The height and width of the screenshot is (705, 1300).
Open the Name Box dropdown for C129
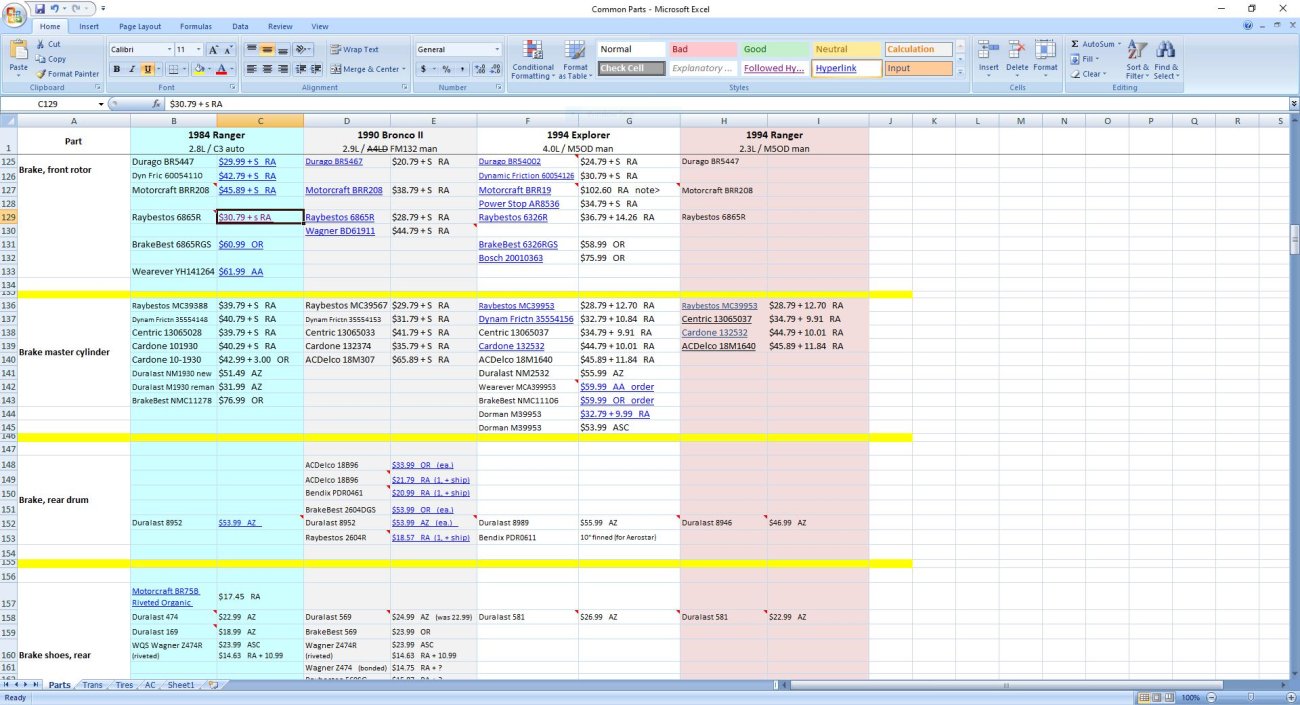[x=101, y=104]
